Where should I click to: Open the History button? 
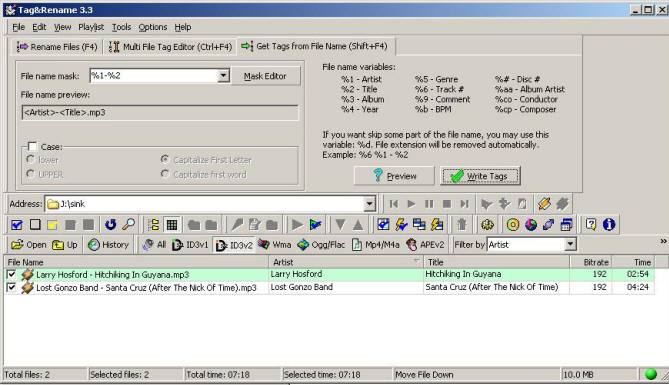point(108,245)
